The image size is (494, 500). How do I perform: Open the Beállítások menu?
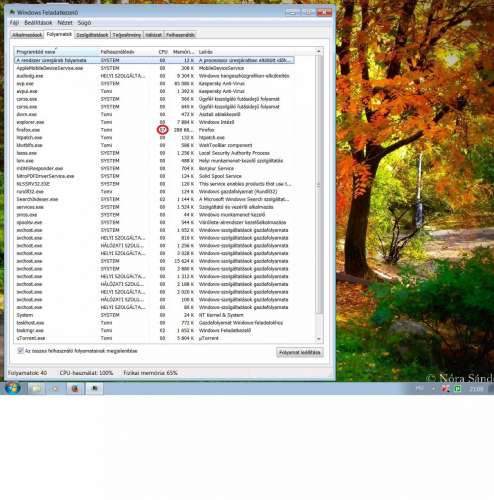pos(38,23)
